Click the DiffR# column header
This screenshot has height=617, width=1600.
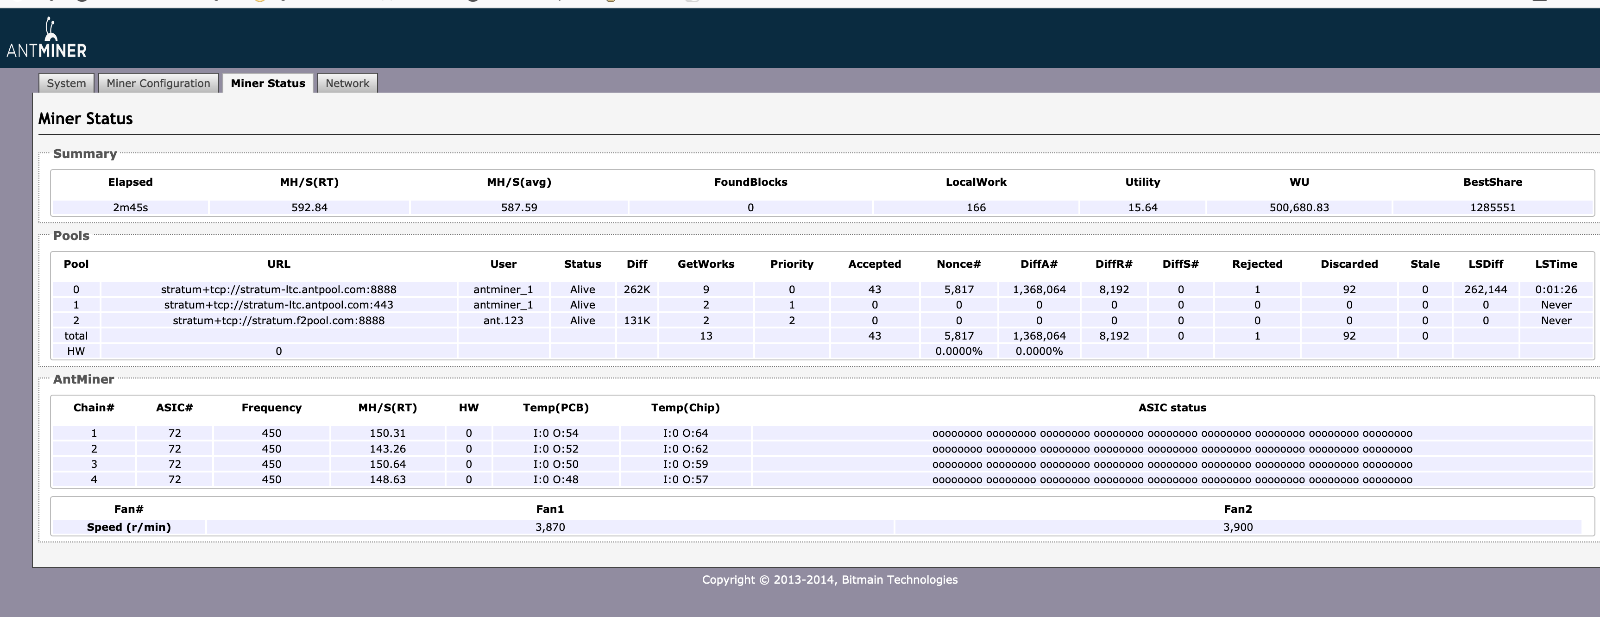tap(1114, 264)
